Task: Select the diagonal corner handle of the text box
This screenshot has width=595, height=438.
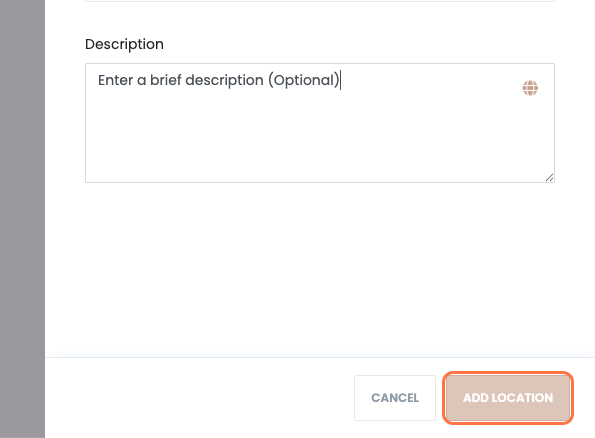Action: click(x=549, y=178)
